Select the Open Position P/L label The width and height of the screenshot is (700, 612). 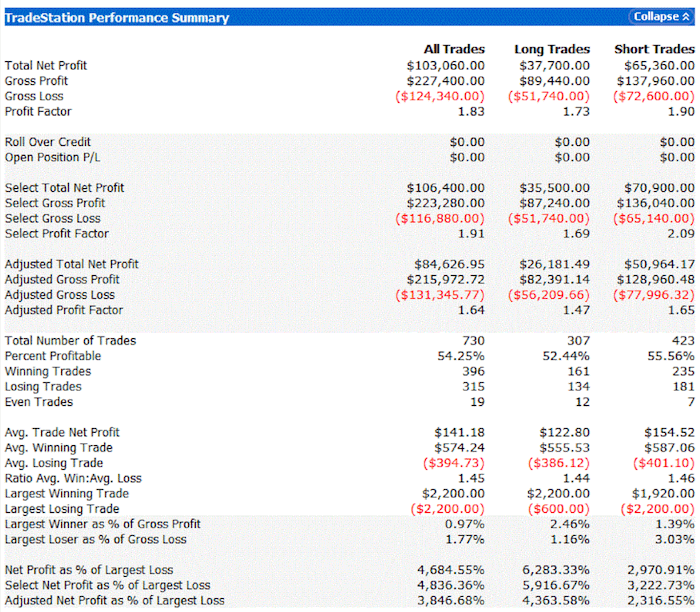click(53, 157)
